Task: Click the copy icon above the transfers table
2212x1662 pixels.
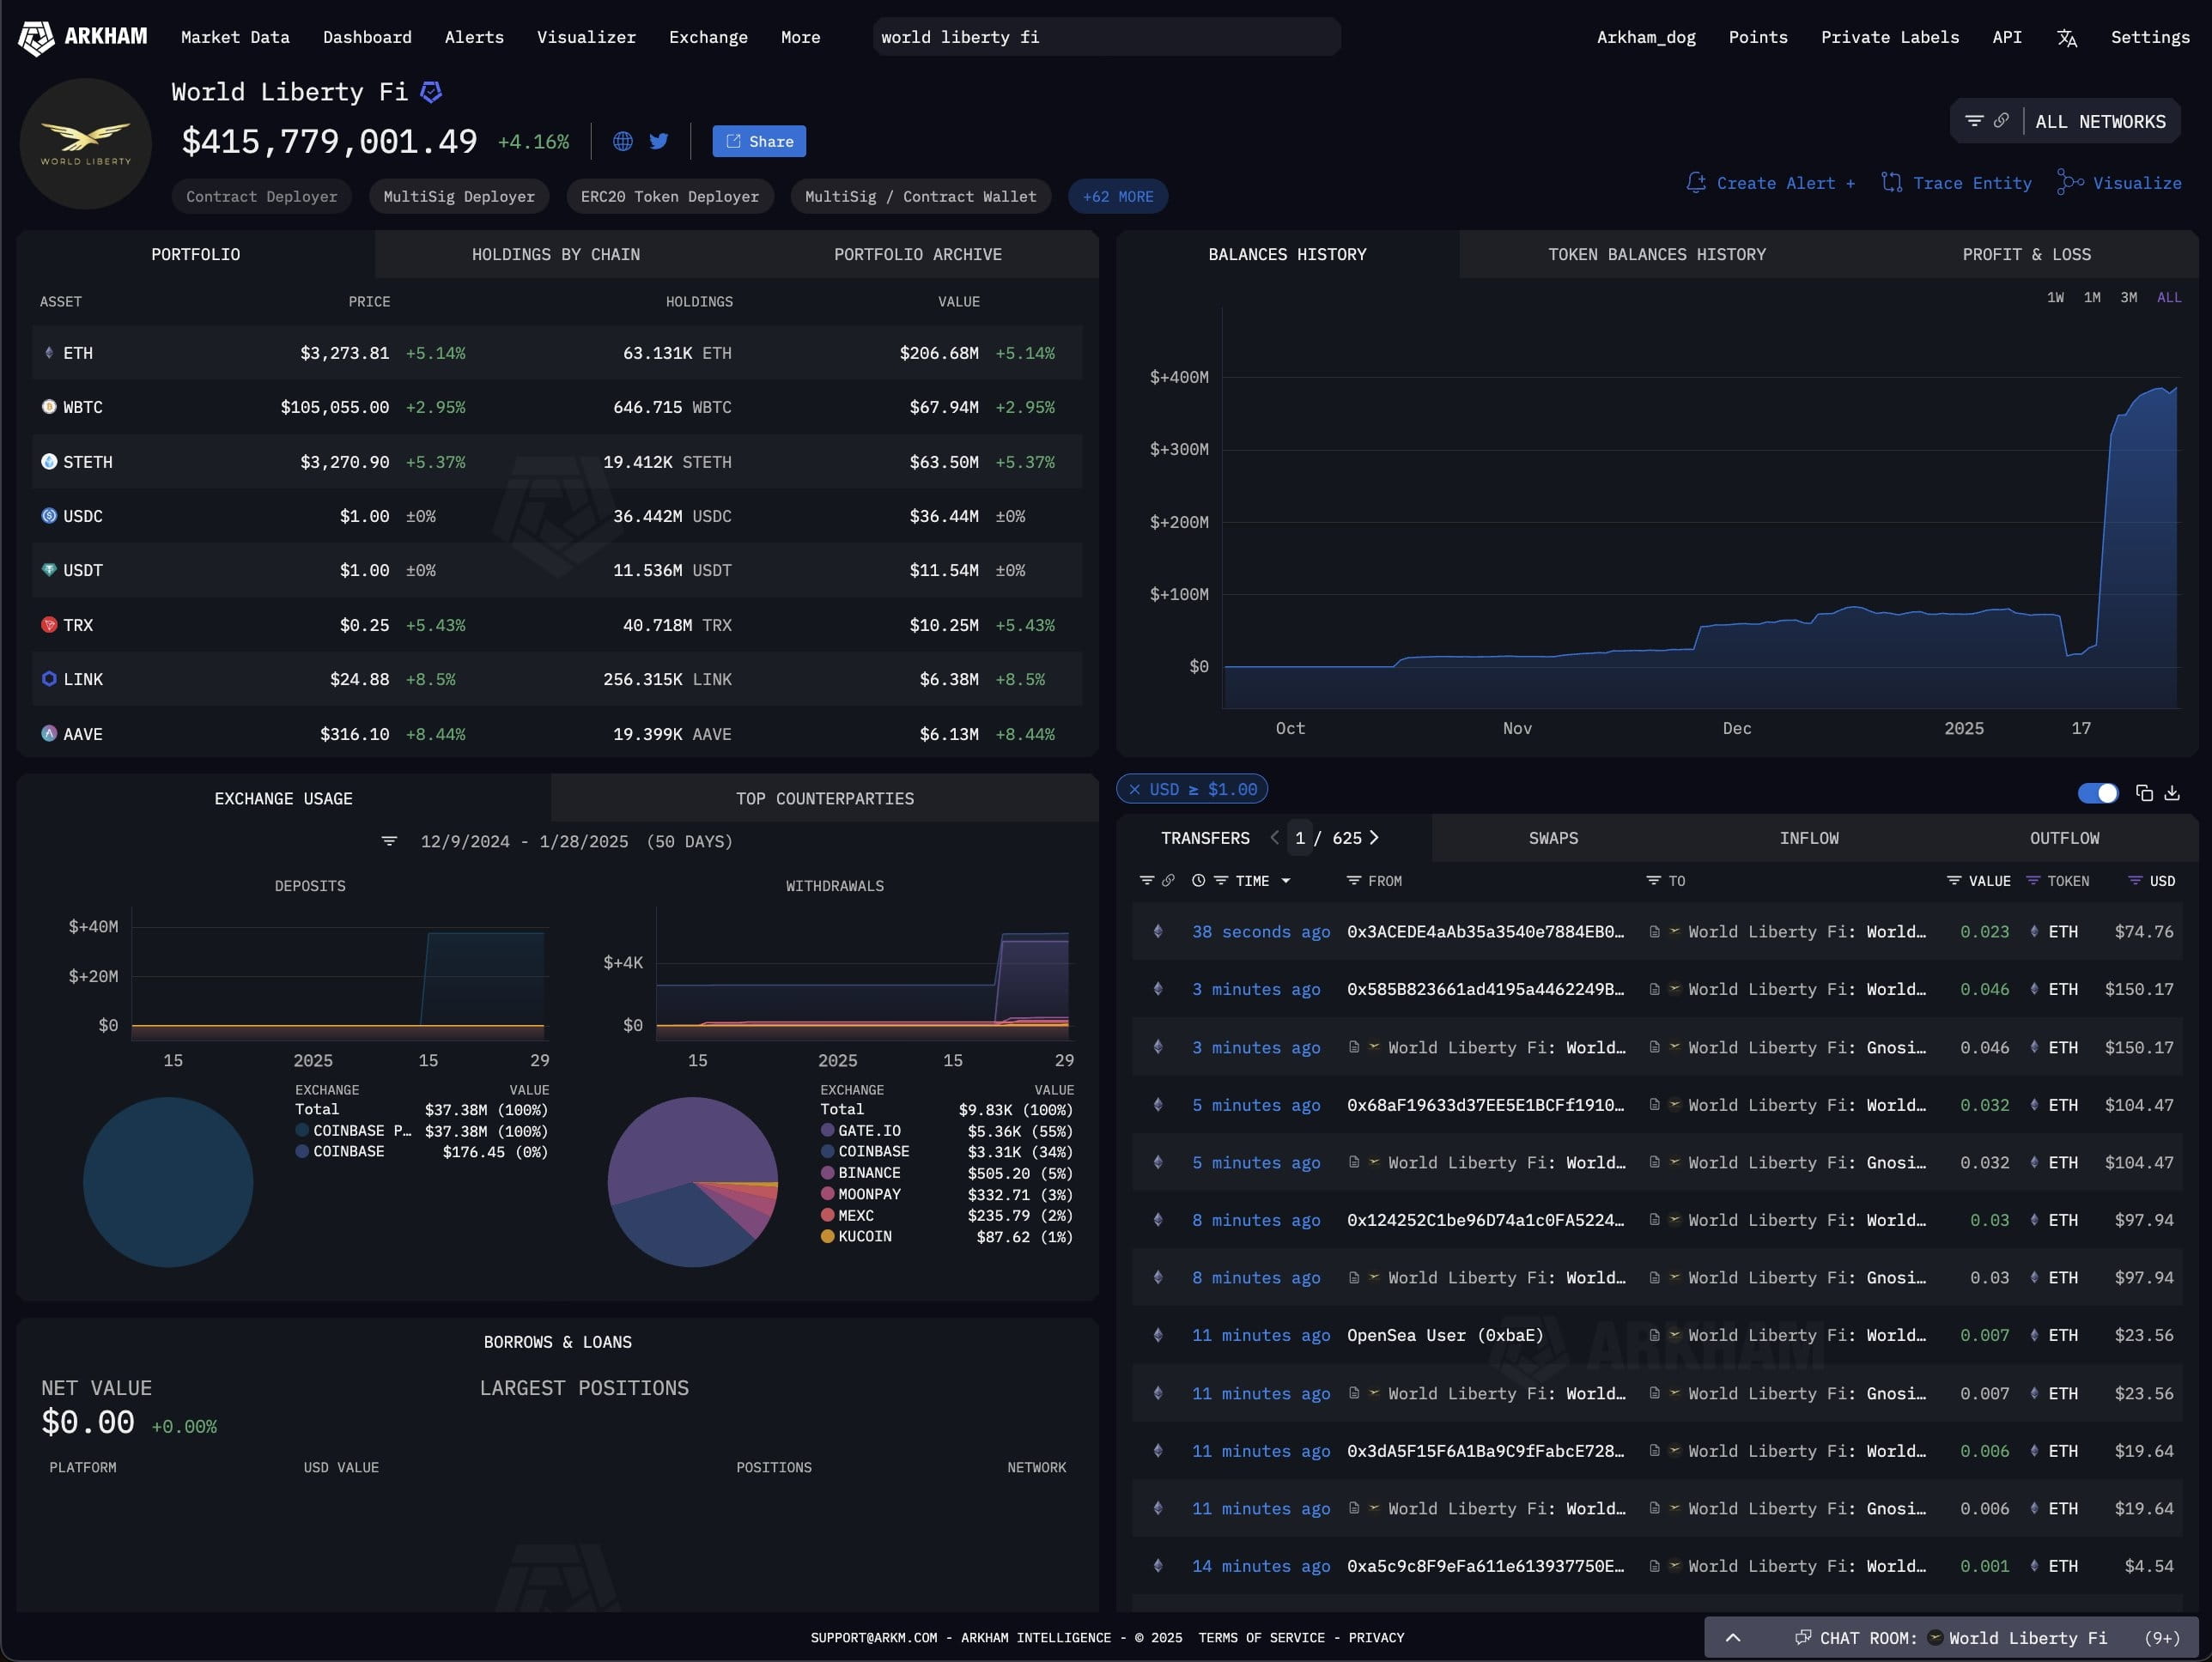Action: pos(2144,793)
